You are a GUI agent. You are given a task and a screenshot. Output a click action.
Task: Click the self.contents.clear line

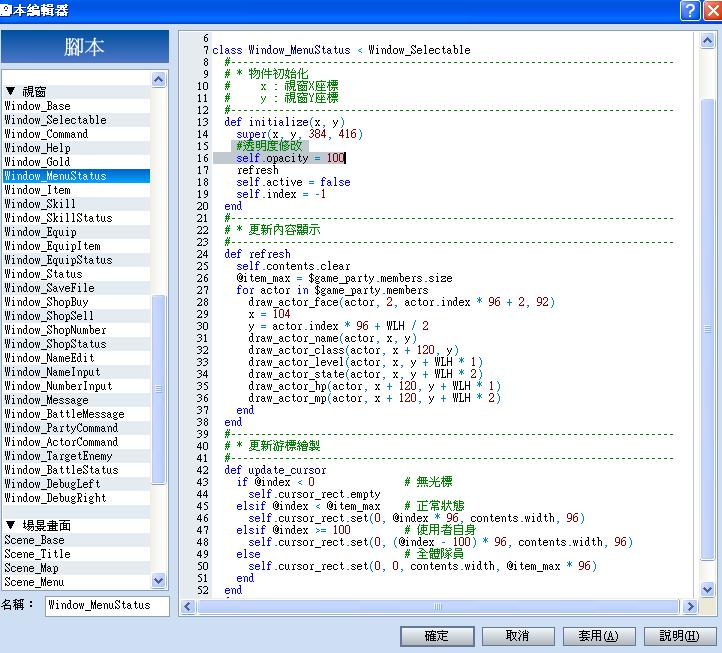point(293,266)
